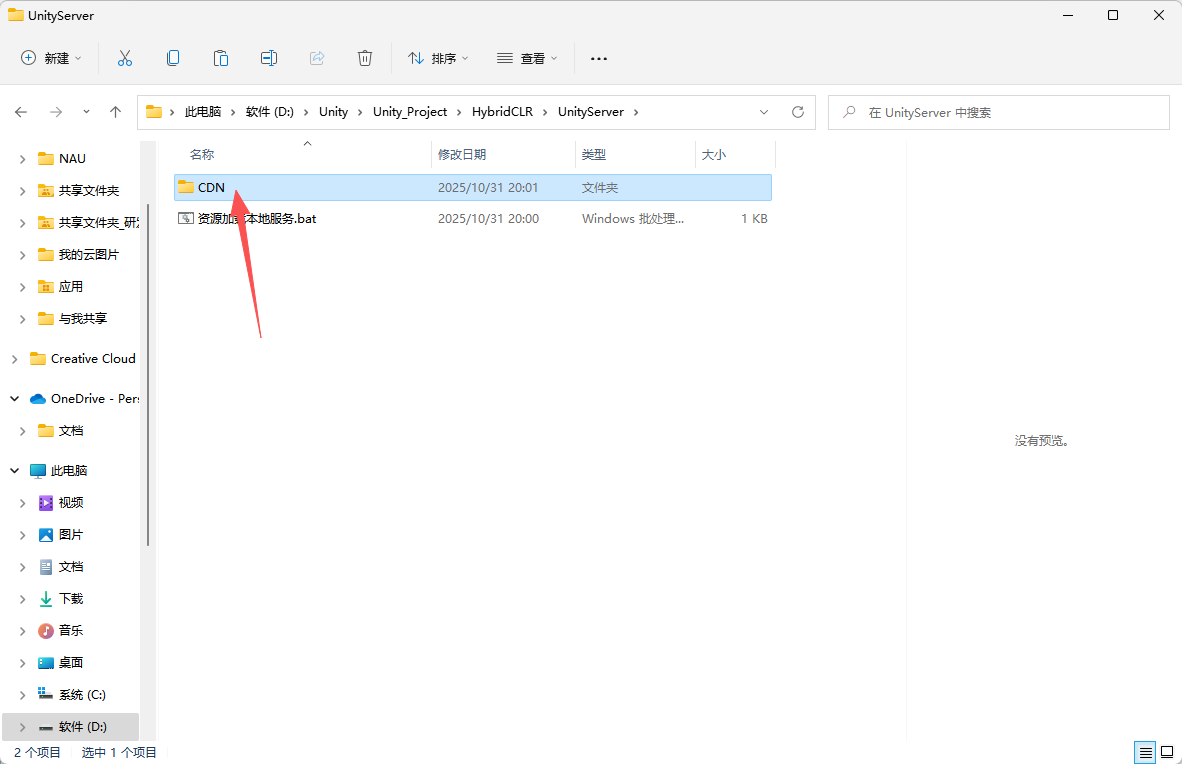1182x764 pixels.
Task: Click the Cut scissors icon
Action: point(124,58)
